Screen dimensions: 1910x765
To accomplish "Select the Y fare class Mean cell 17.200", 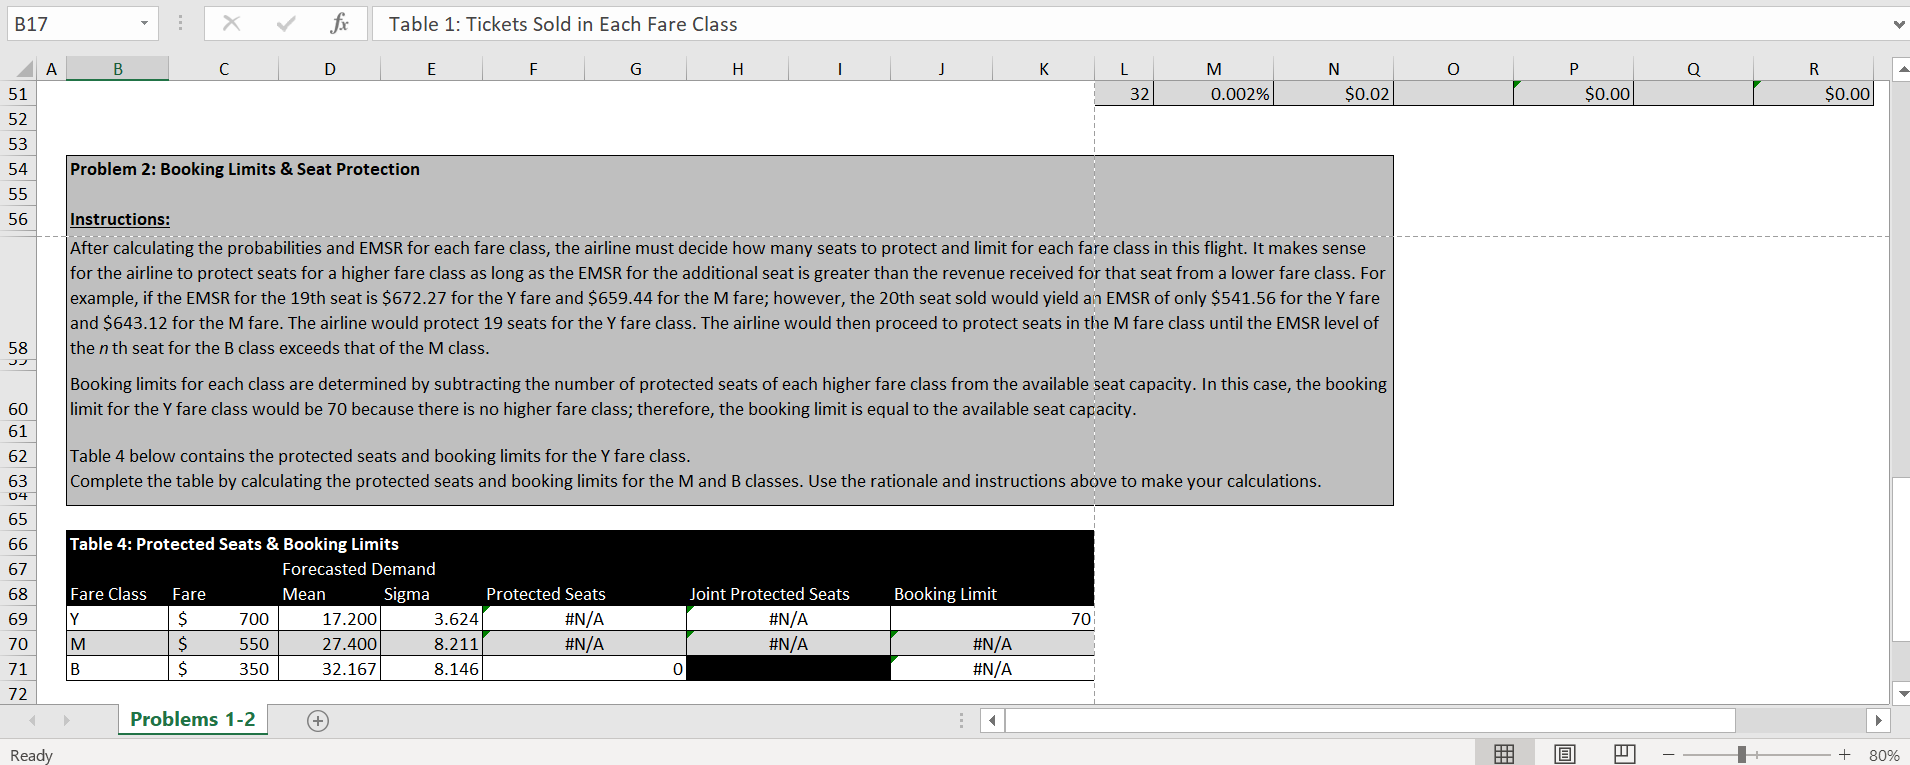I will (330, 619).
